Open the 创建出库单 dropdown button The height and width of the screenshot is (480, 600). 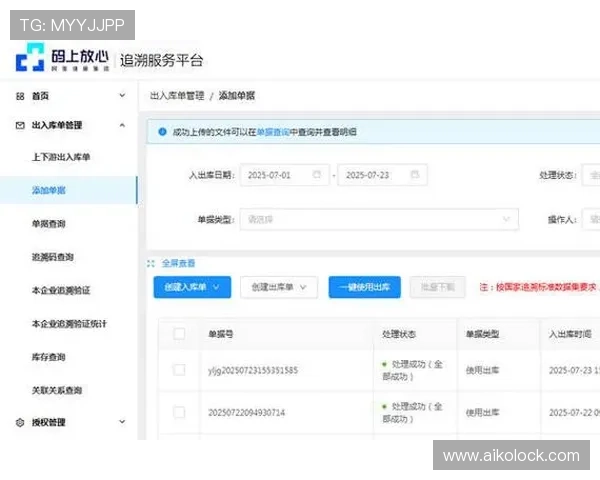279,287
